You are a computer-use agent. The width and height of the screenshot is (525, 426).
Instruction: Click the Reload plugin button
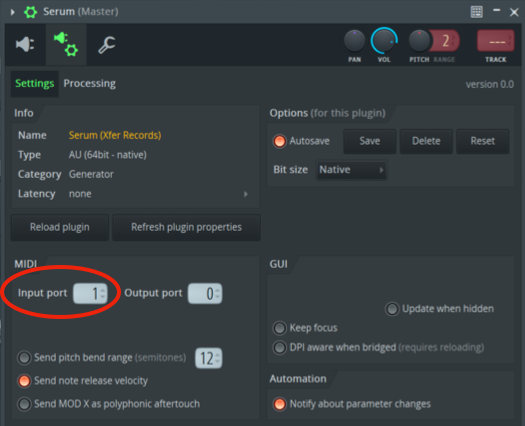60,227
